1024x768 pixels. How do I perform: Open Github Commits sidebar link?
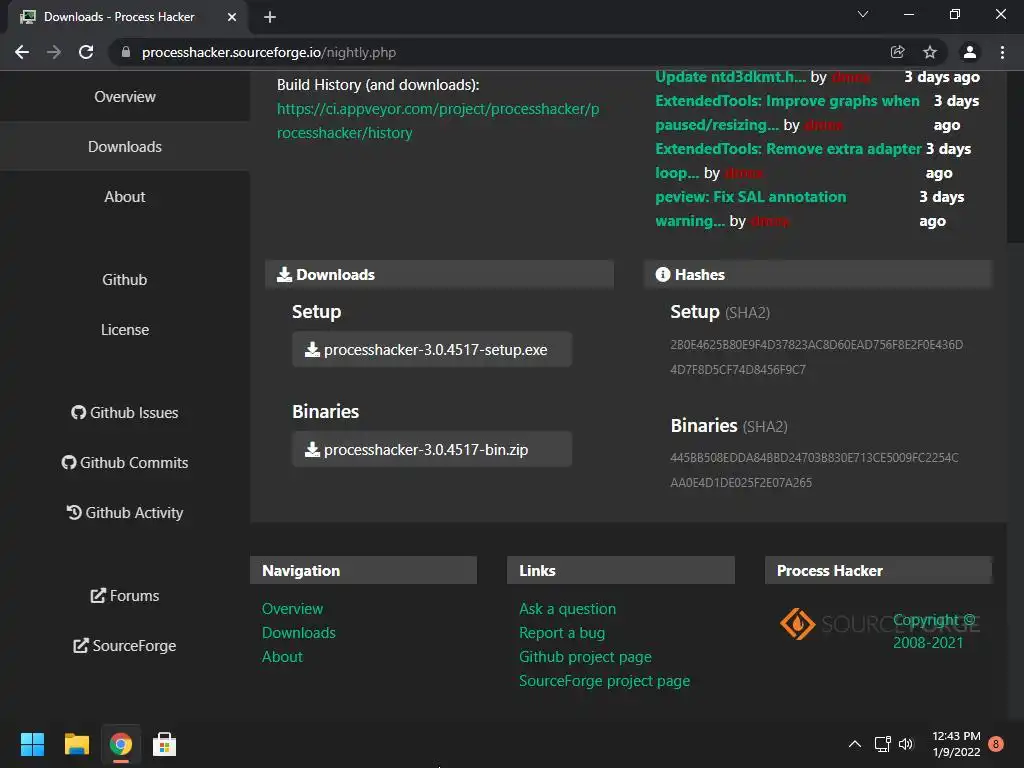[125, 463]
